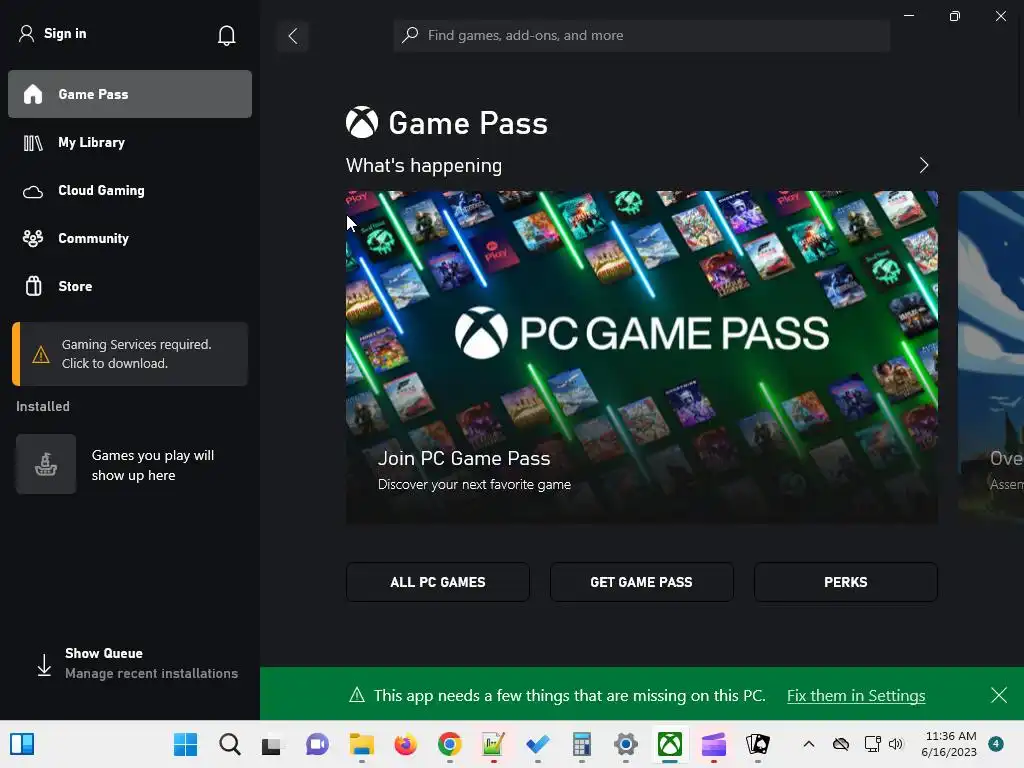The width and height of the screenshot is (1024, 768).
Task: Go back with the back arrow
Action: (293, 36)
